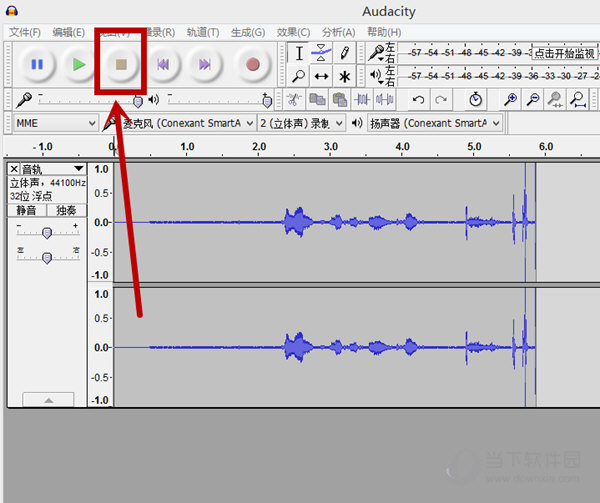
Task: Start recording with the red Record button
Action: pyautogui.click(x=253, y=64)
